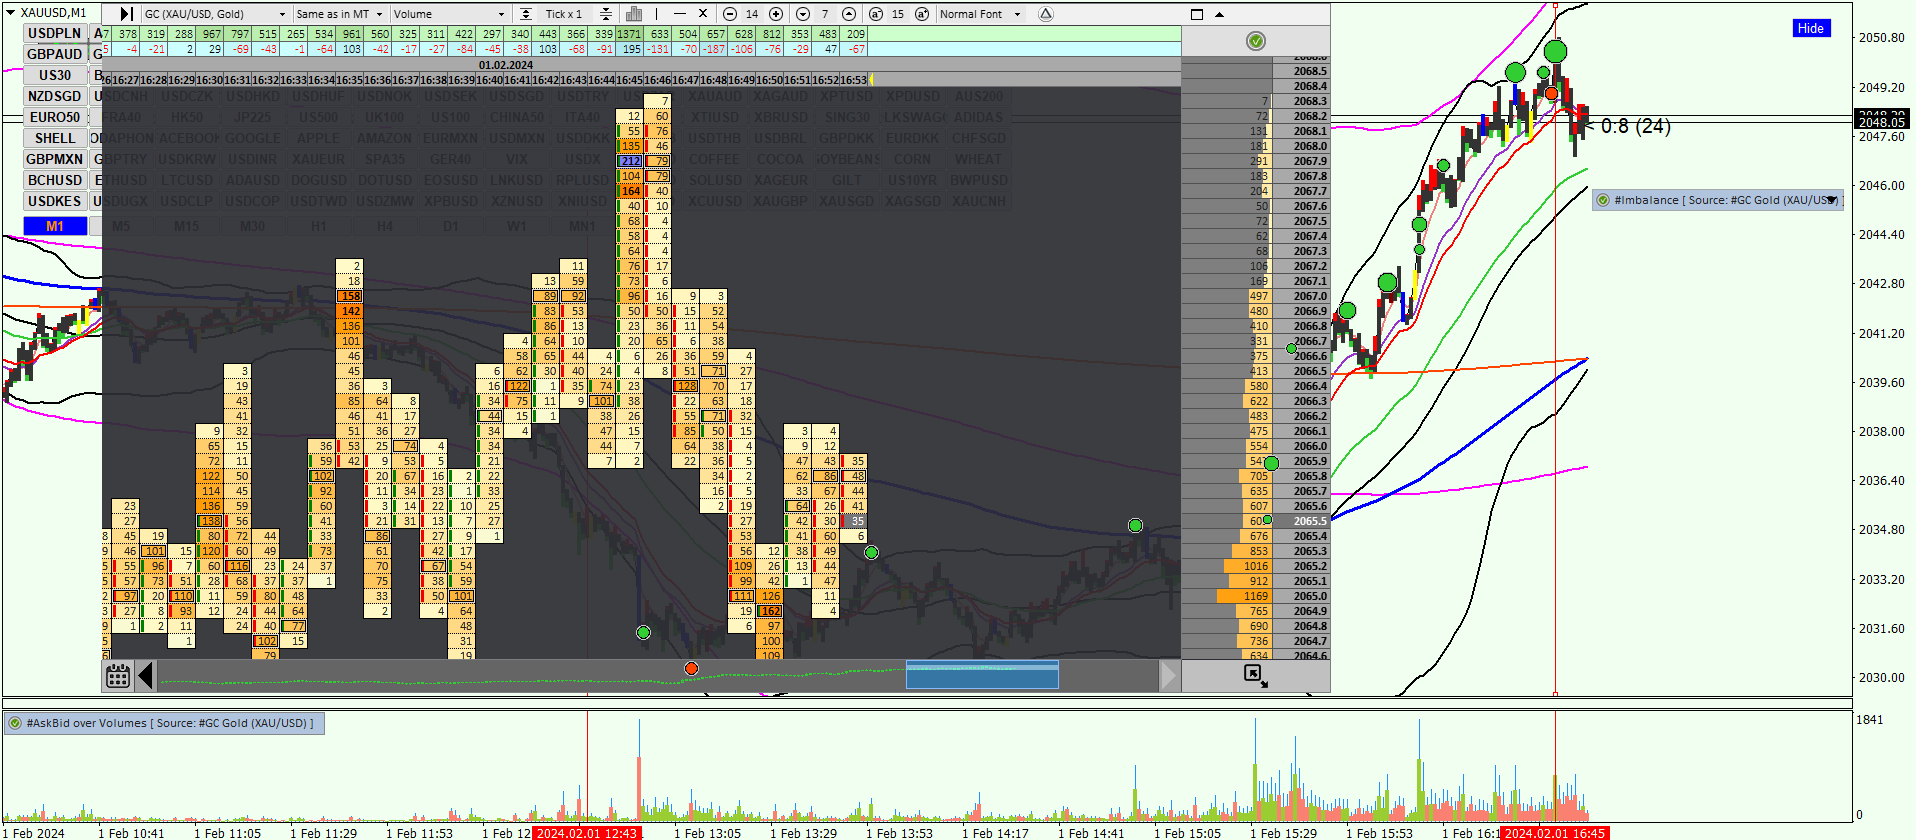Switch to the D1 timeframe
The image size is (1916, 840).
[x=450, y=226]
